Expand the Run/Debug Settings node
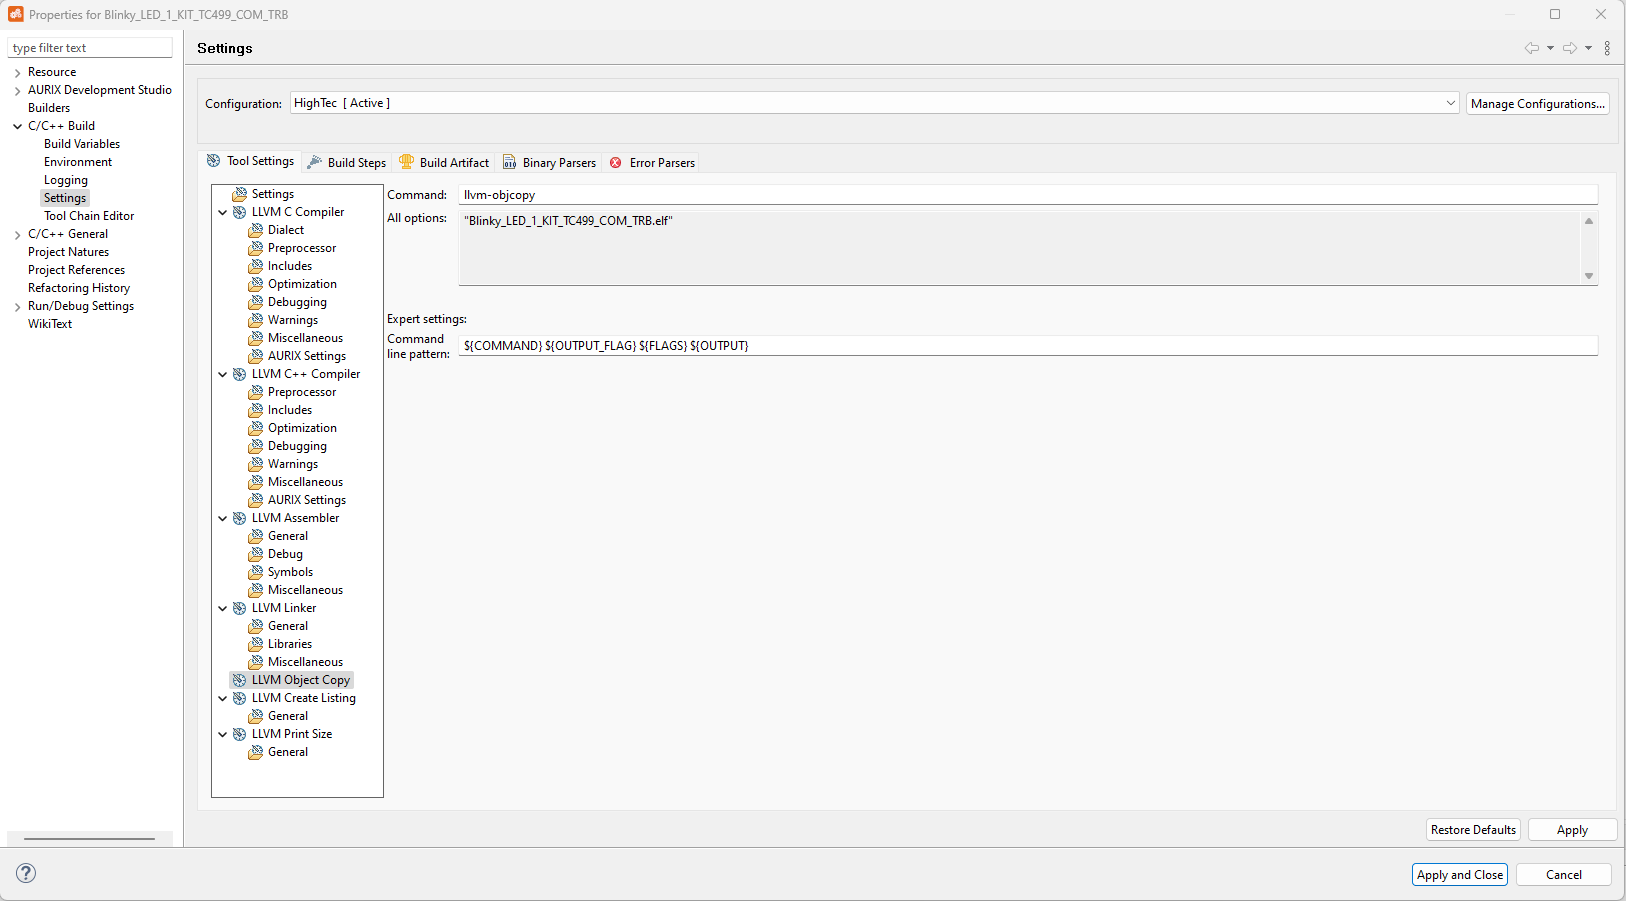 17,305
